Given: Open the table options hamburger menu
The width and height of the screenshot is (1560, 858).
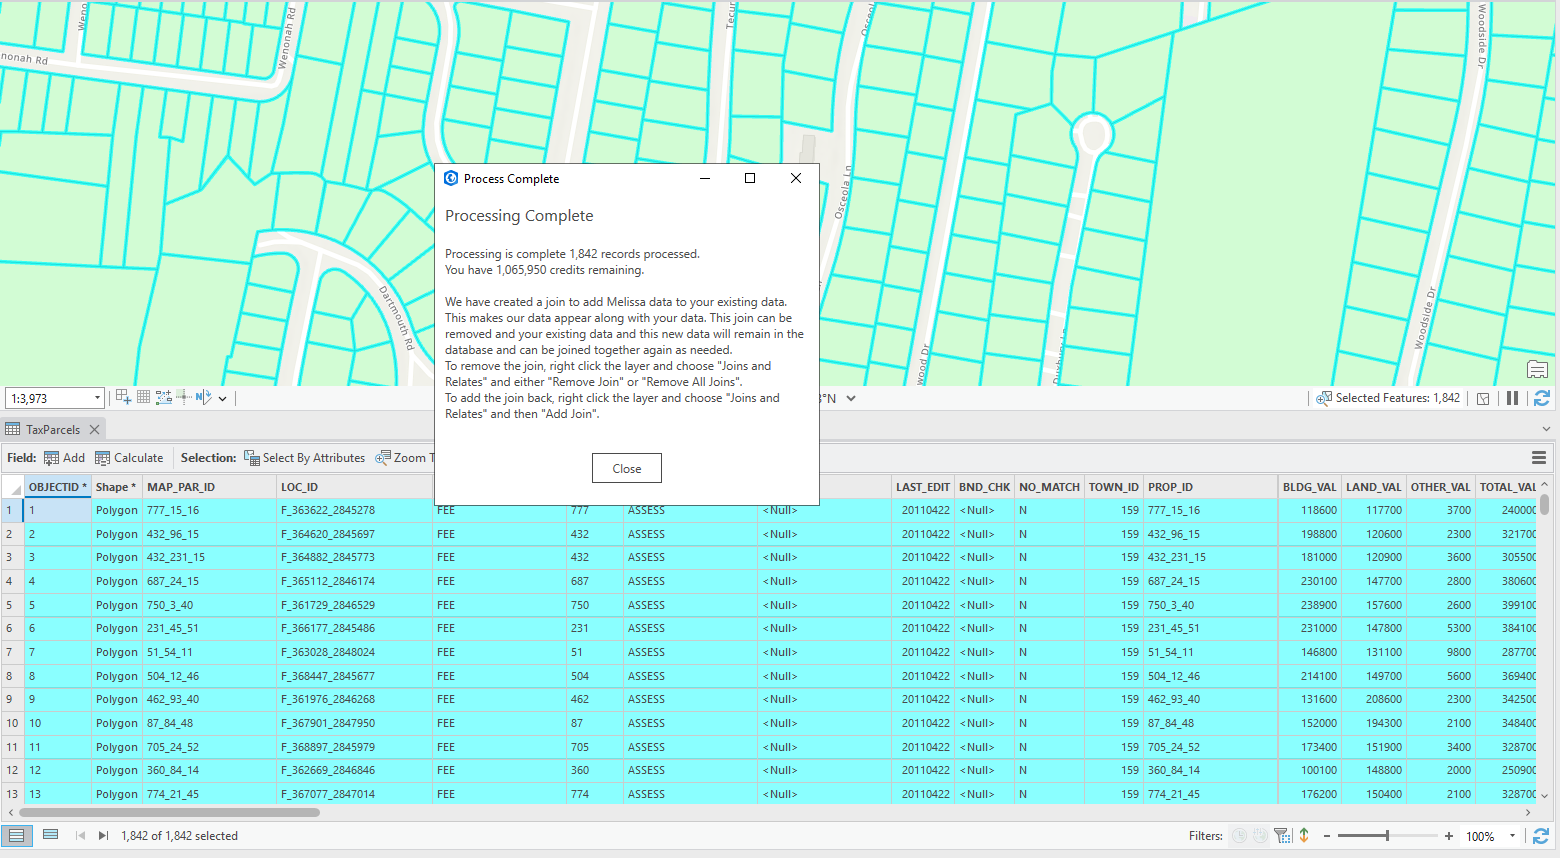Looking at the screenshot, I should 1538,457.
